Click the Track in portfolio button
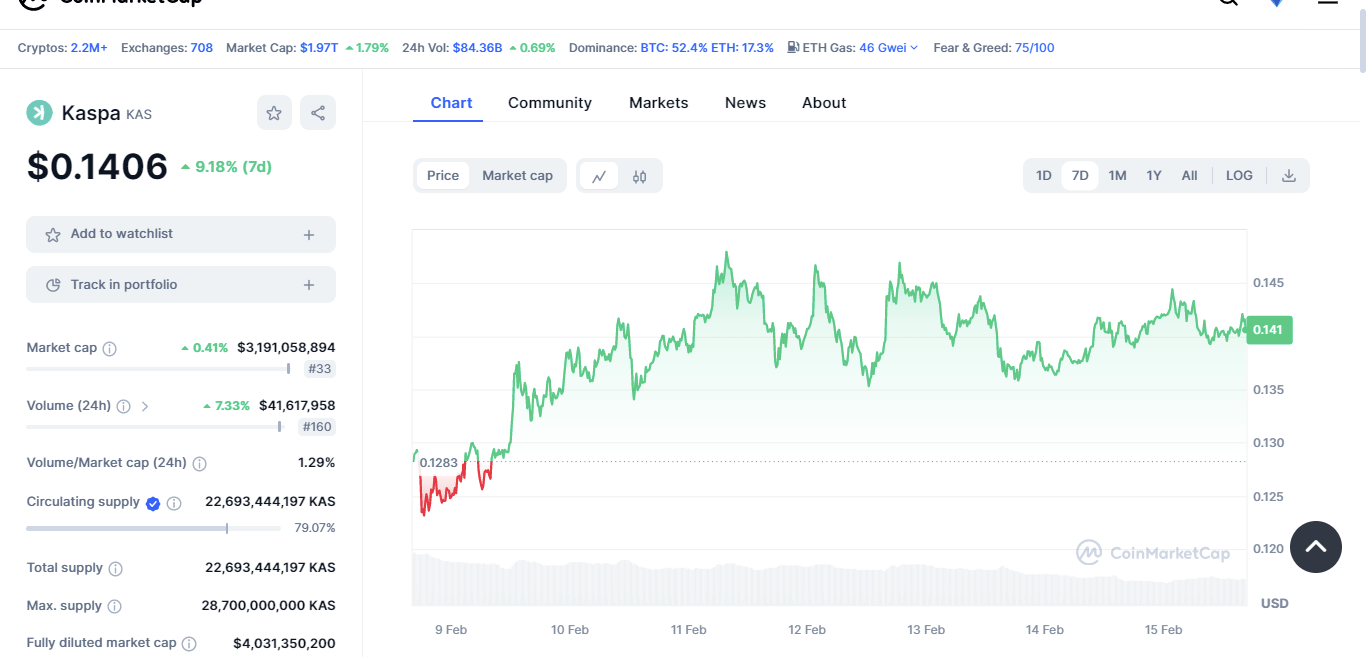Viewport: 1366px width, 657px height. pos(181,285)
